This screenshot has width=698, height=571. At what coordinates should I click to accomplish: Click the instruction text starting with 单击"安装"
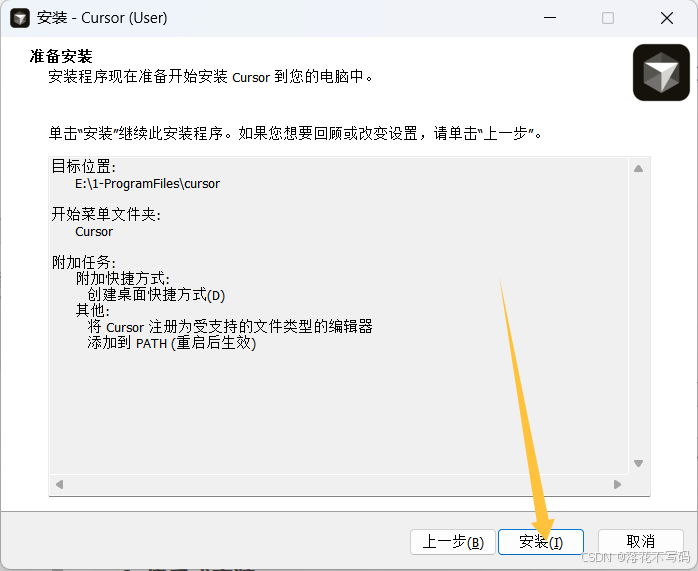tap(295, 133)
